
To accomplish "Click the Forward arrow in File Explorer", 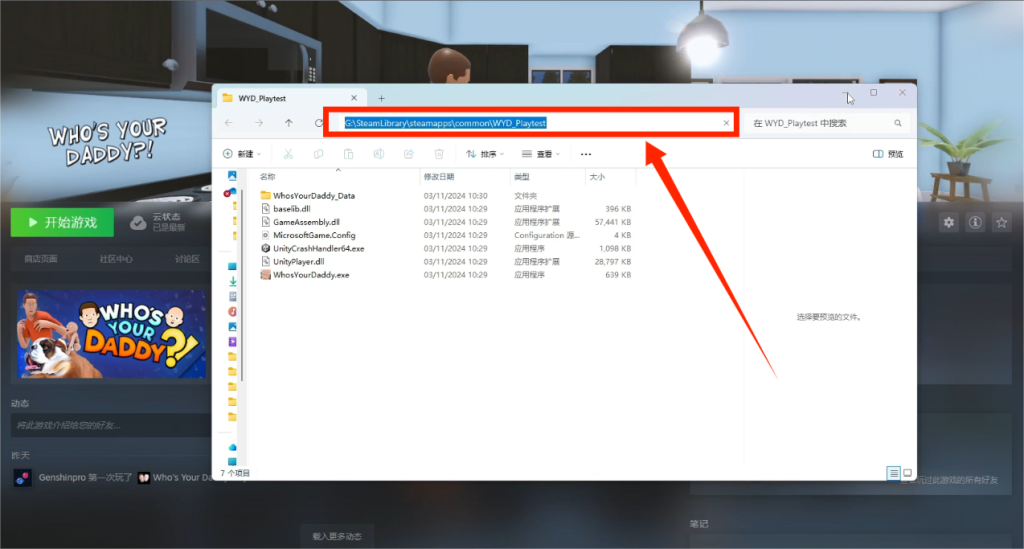I will (259, 123).
